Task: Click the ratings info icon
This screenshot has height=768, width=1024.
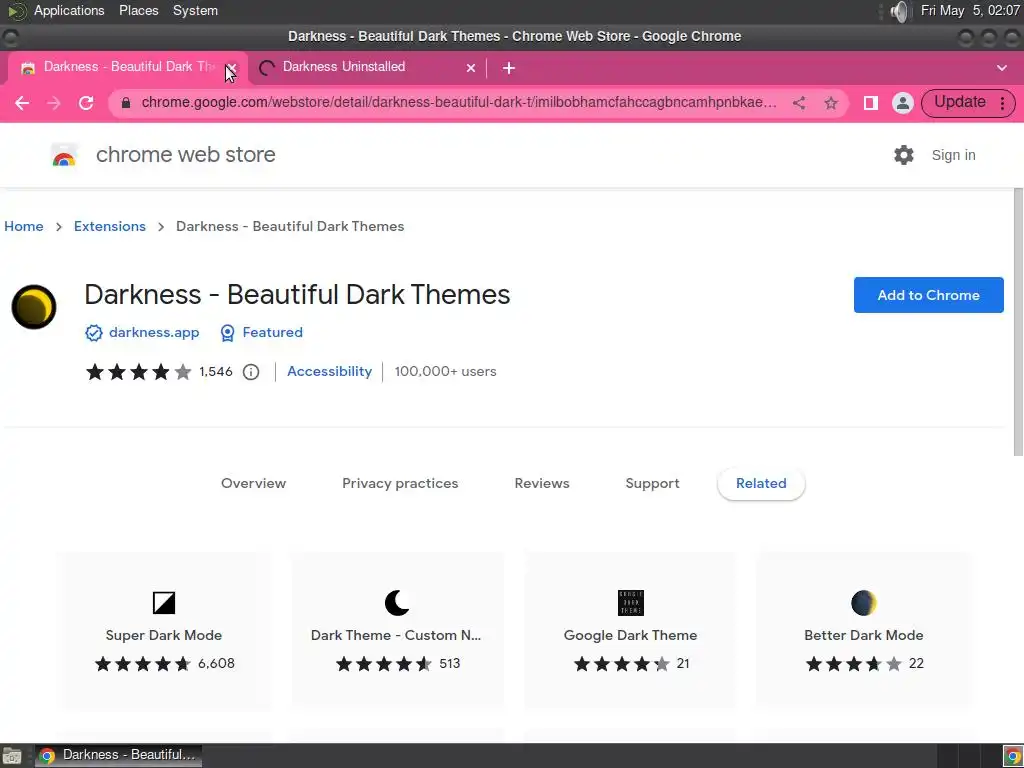Action: [x=251, y=372]
